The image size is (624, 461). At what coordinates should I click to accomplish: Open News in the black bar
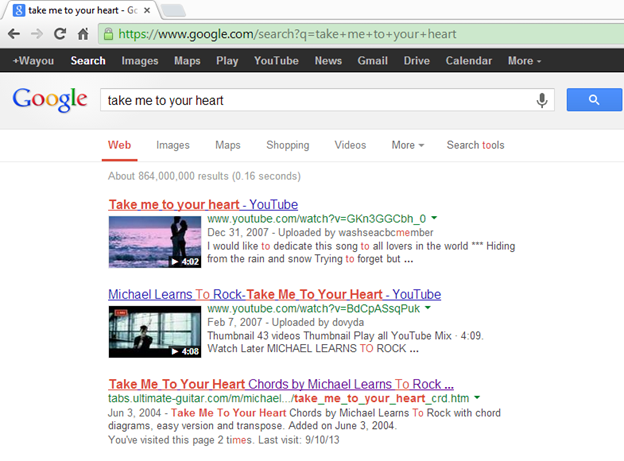(x=328, y=61)
